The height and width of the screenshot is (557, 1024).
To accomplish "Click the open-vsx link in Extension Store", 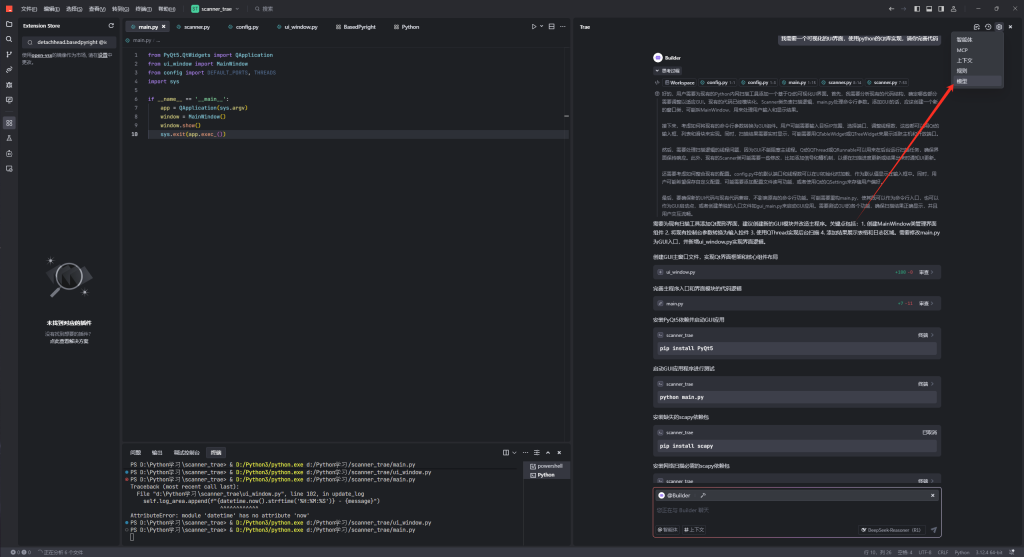I will click(42, 56).
